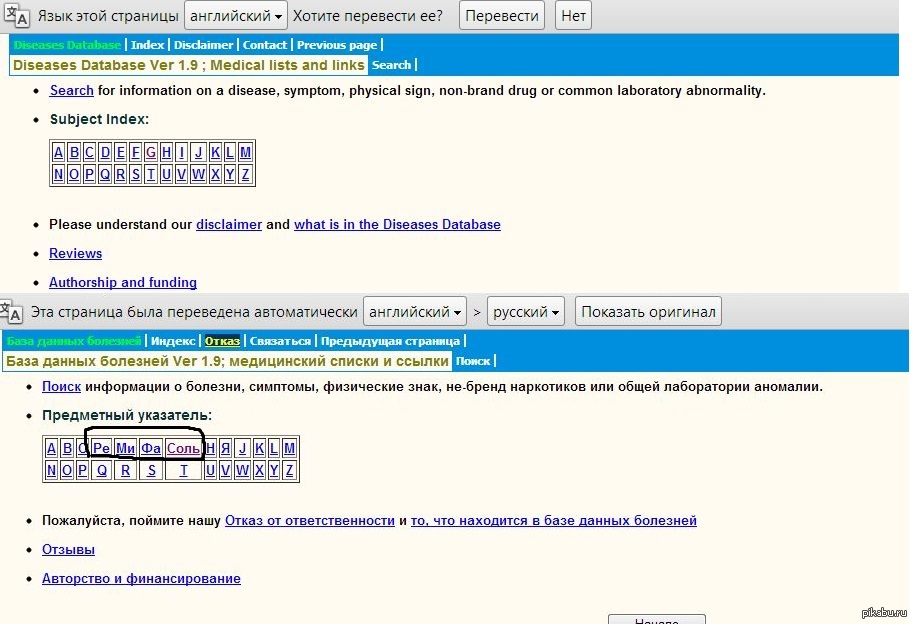Open the 'Отказ от ответственности' link
The width and height of the screenshot is (912, 624).
point(310,521)
